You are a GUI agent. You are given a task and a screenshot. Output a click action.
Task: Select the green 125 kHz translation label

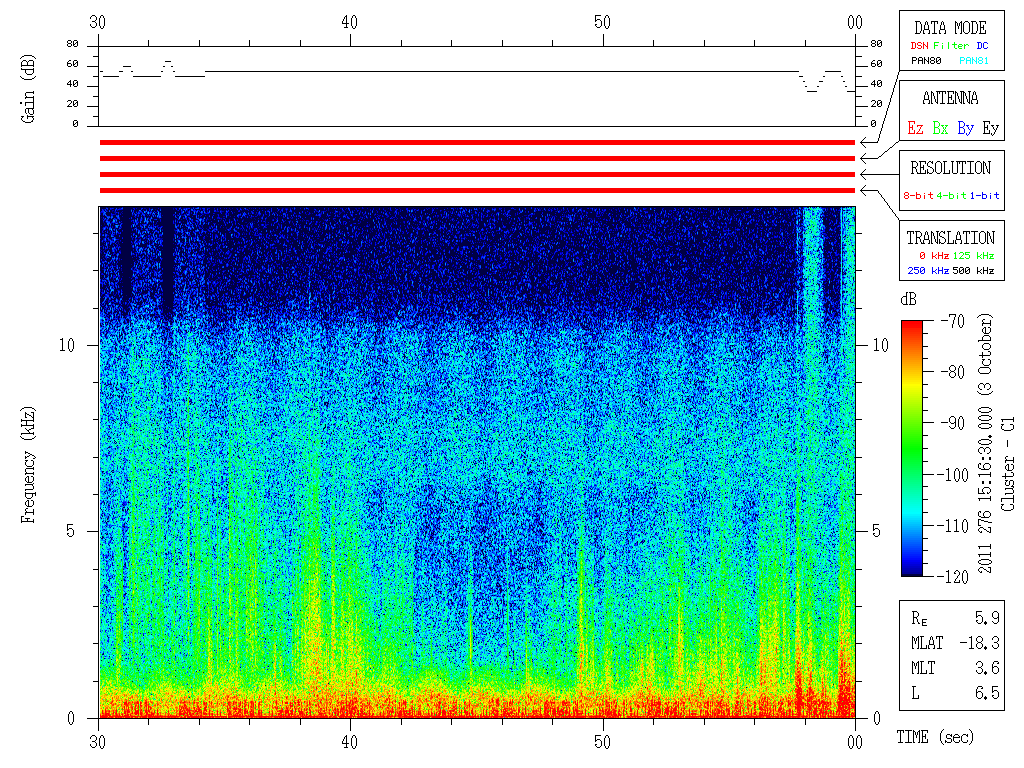973,255
